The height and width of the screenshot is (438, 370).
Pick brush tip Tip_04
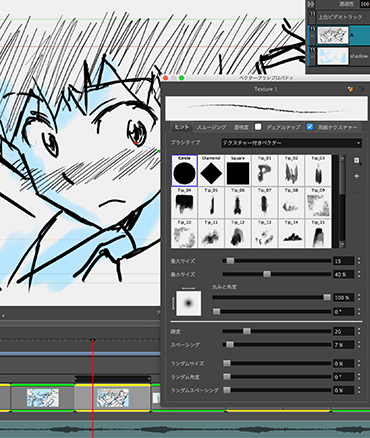(184, 202)
